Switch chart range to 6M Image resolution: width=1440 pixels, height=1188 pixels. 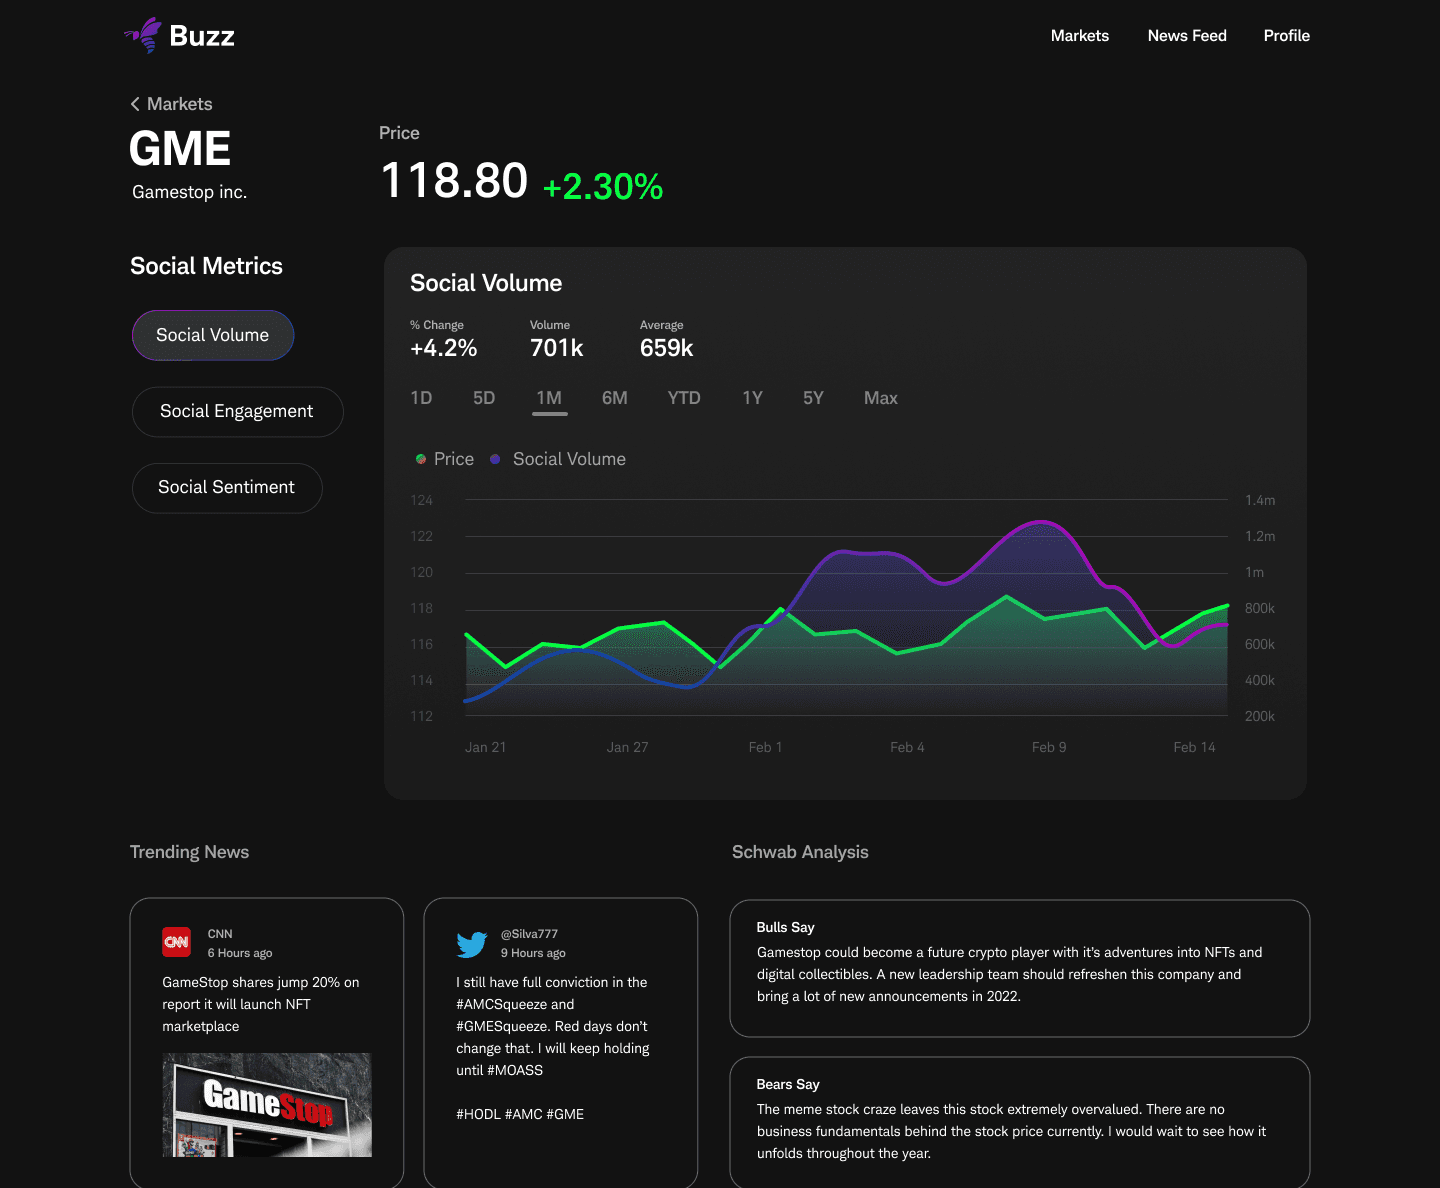click(615, 398)
